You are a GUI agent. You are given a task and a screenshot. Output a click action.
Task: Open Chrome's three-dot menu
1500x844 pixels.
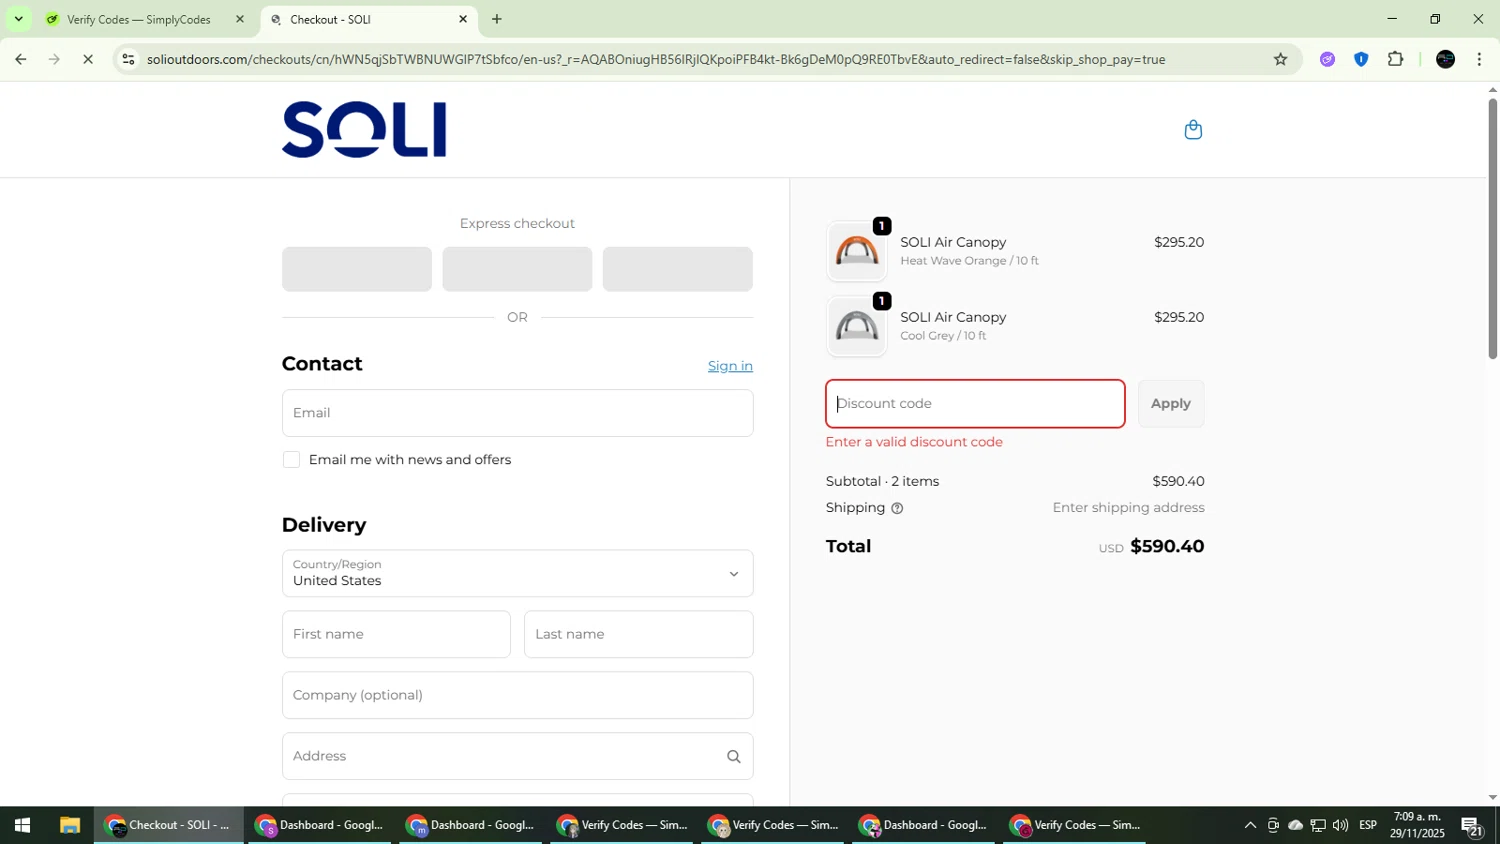point(1479,59)
